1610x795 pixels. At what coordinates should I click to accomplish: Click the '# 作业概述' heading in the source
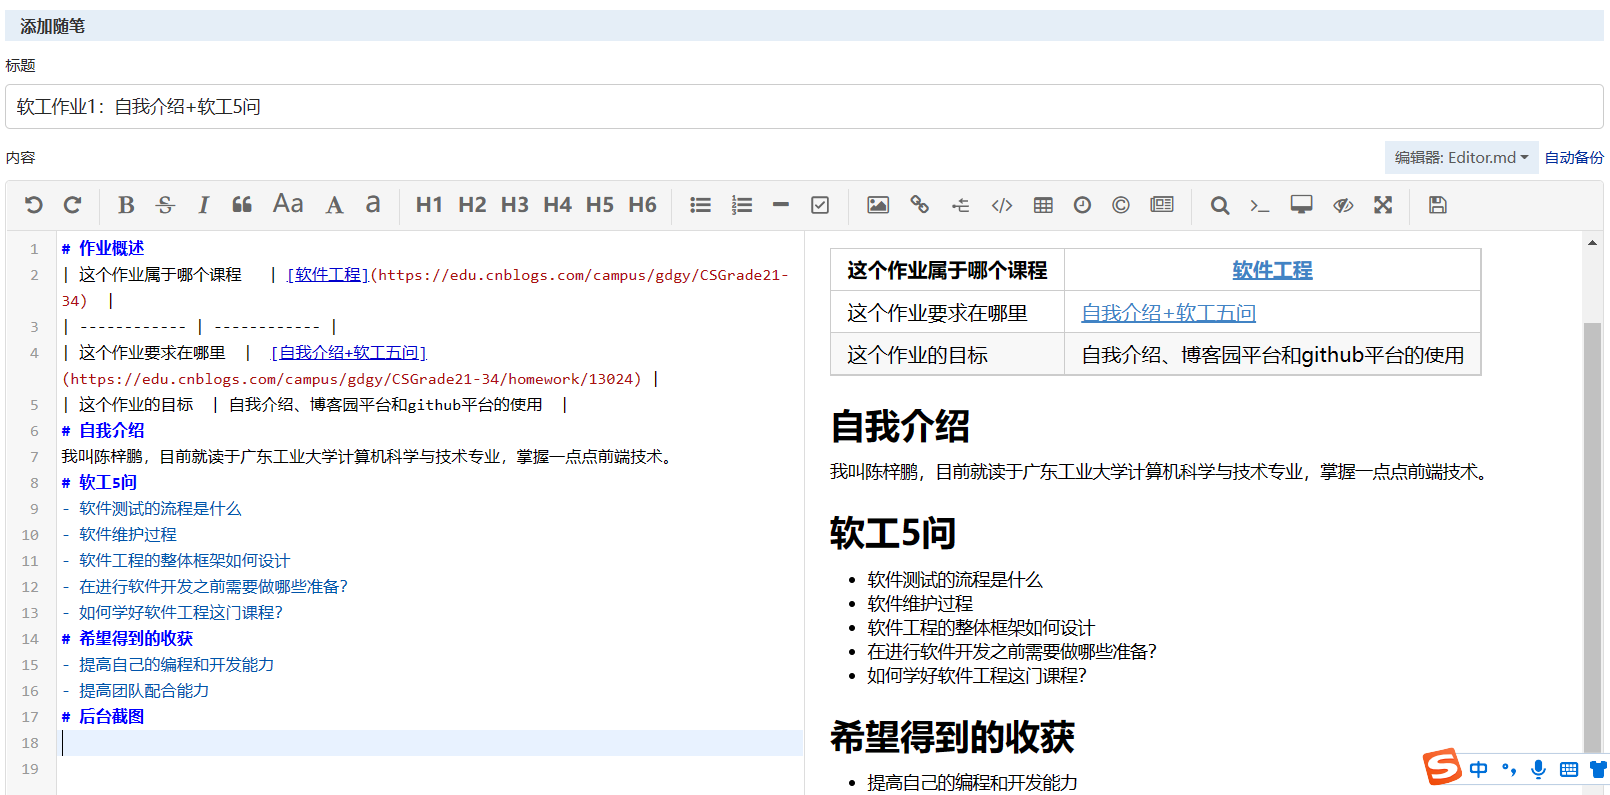point(103,248)
